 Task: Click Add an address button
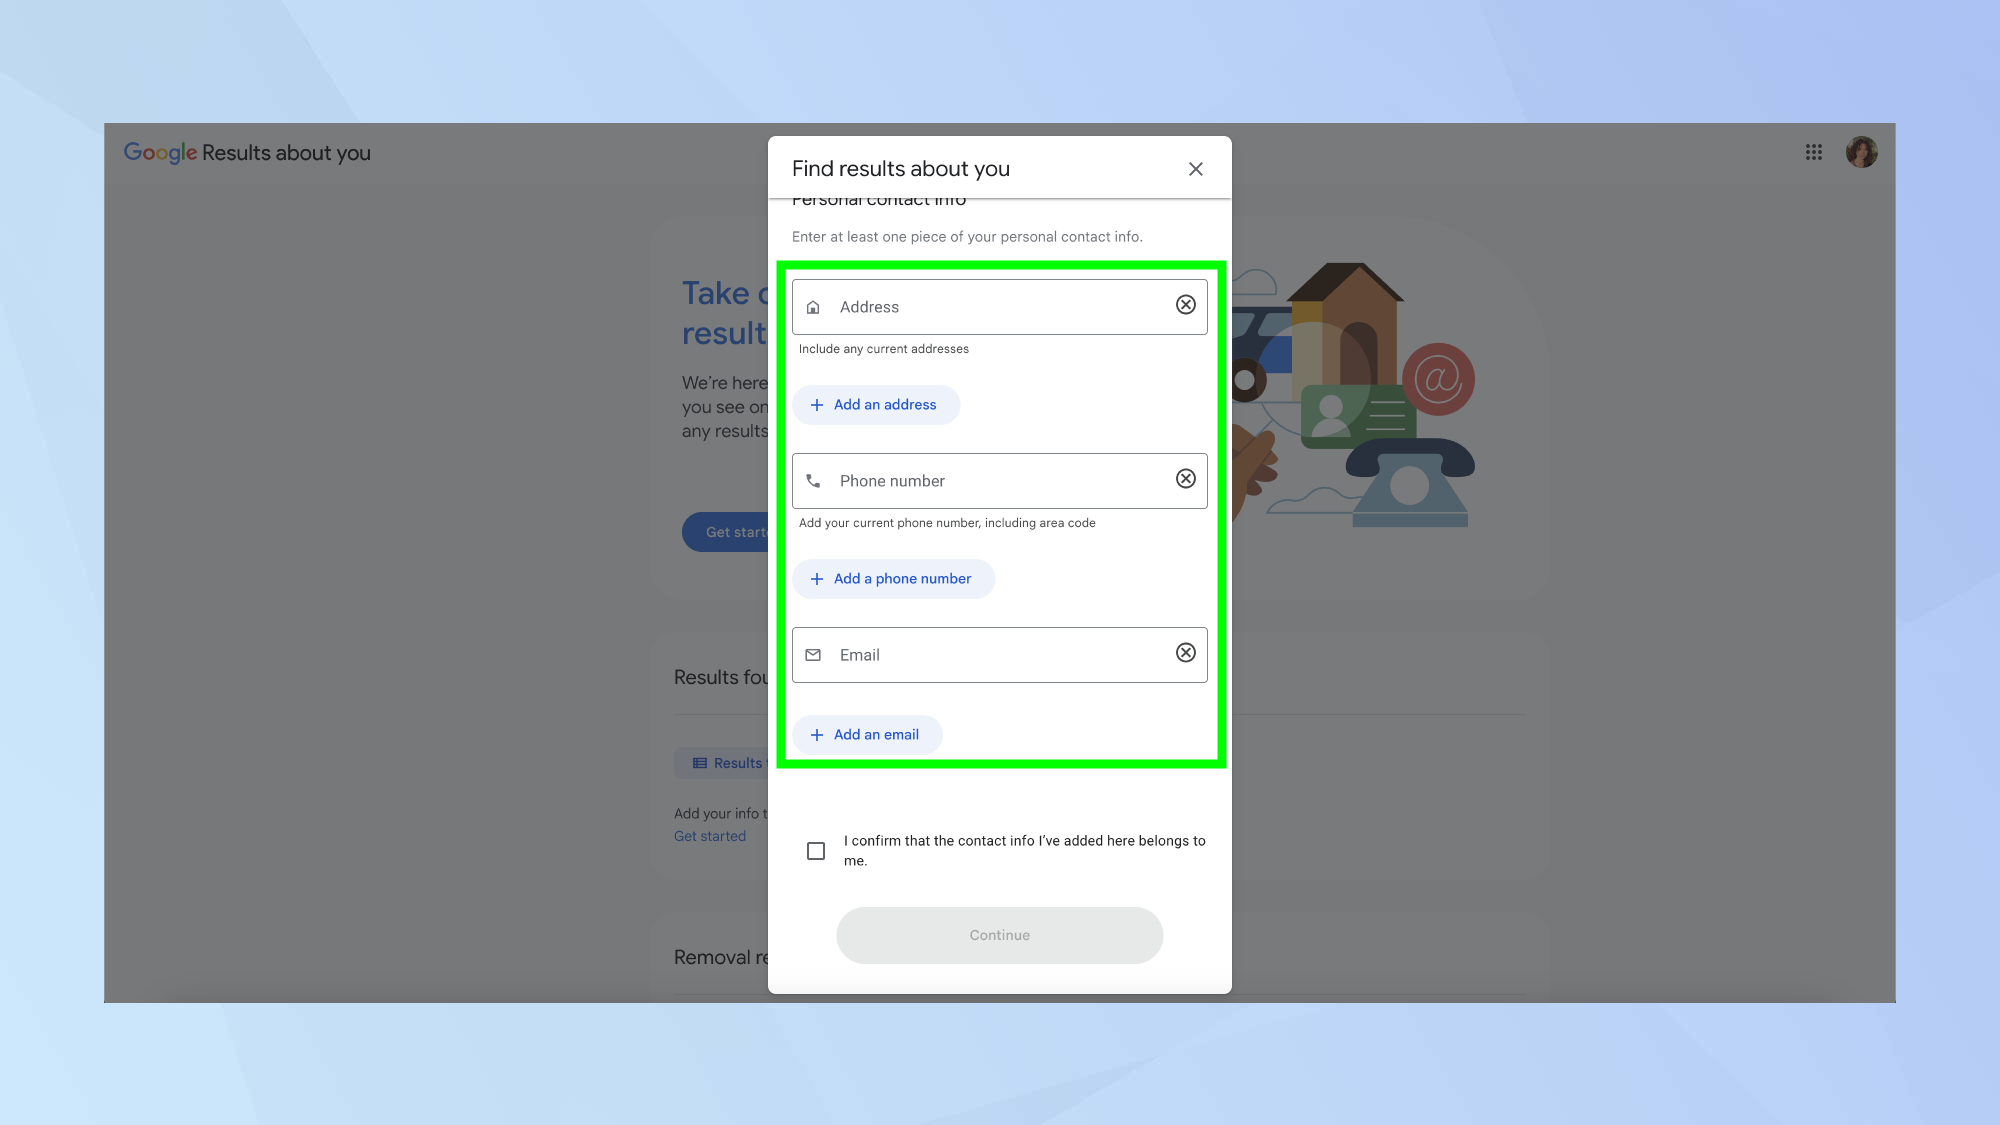coord(875,405)
